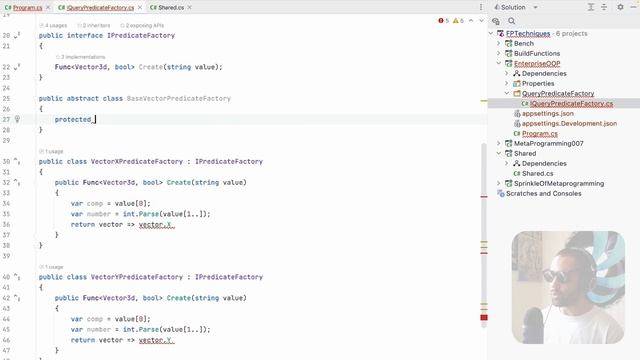
Task: Collapse the FPTechniques solution node
Action: pos(491,33)
